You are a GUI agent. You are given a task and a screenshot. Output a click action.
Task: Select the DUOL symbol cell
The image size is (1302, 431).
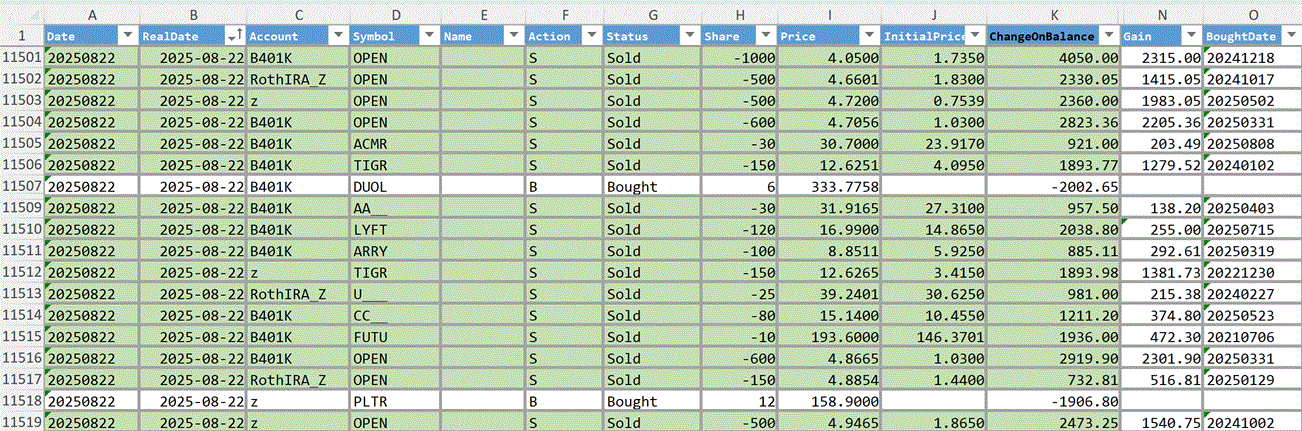point(394,187)
